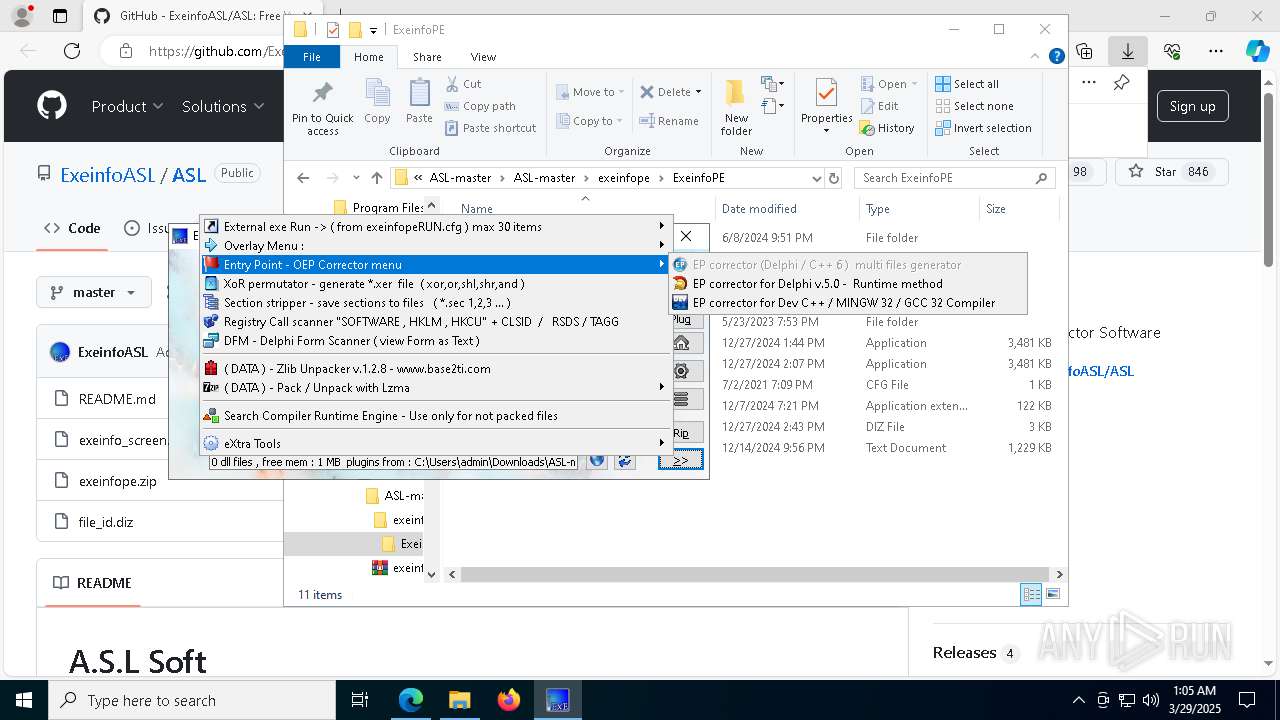Screen dimensions: 1280x720
Task: Open master branch dropdown on GitHub
Action: pos(93,292)
